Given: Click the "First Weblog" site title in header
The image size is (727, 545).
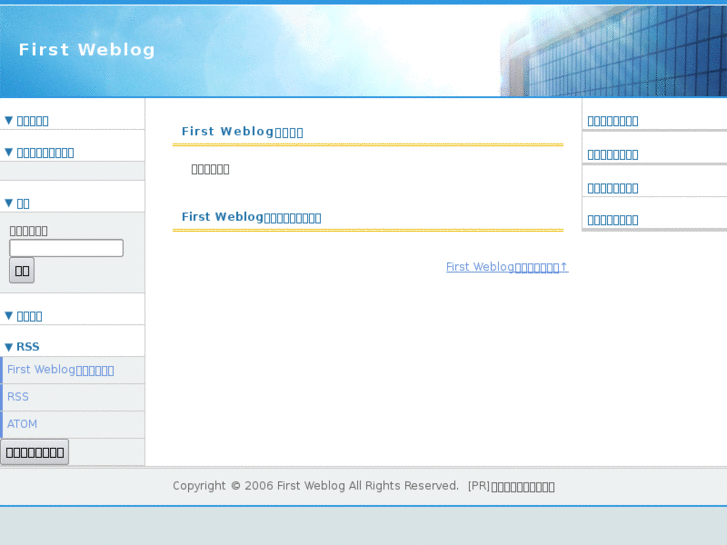Looking at the screenshot, I should [87, 50].
